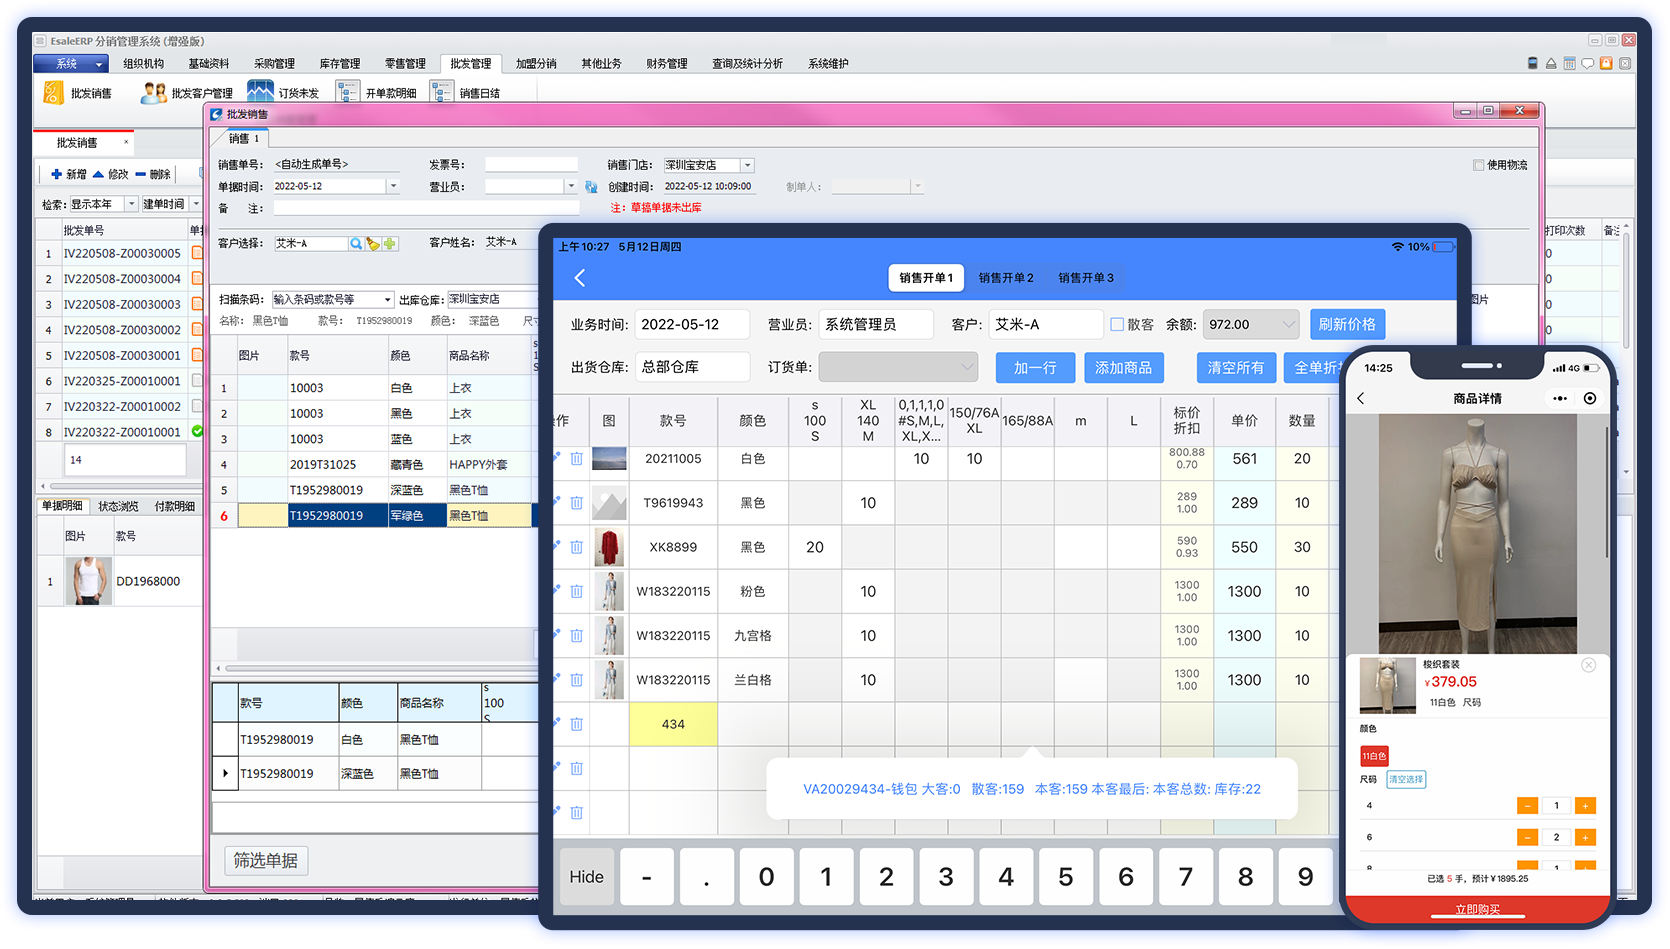The image size is (1670, 949).
Task: Tap the 清空选择 link on the phone
Action: point(1405,779)
